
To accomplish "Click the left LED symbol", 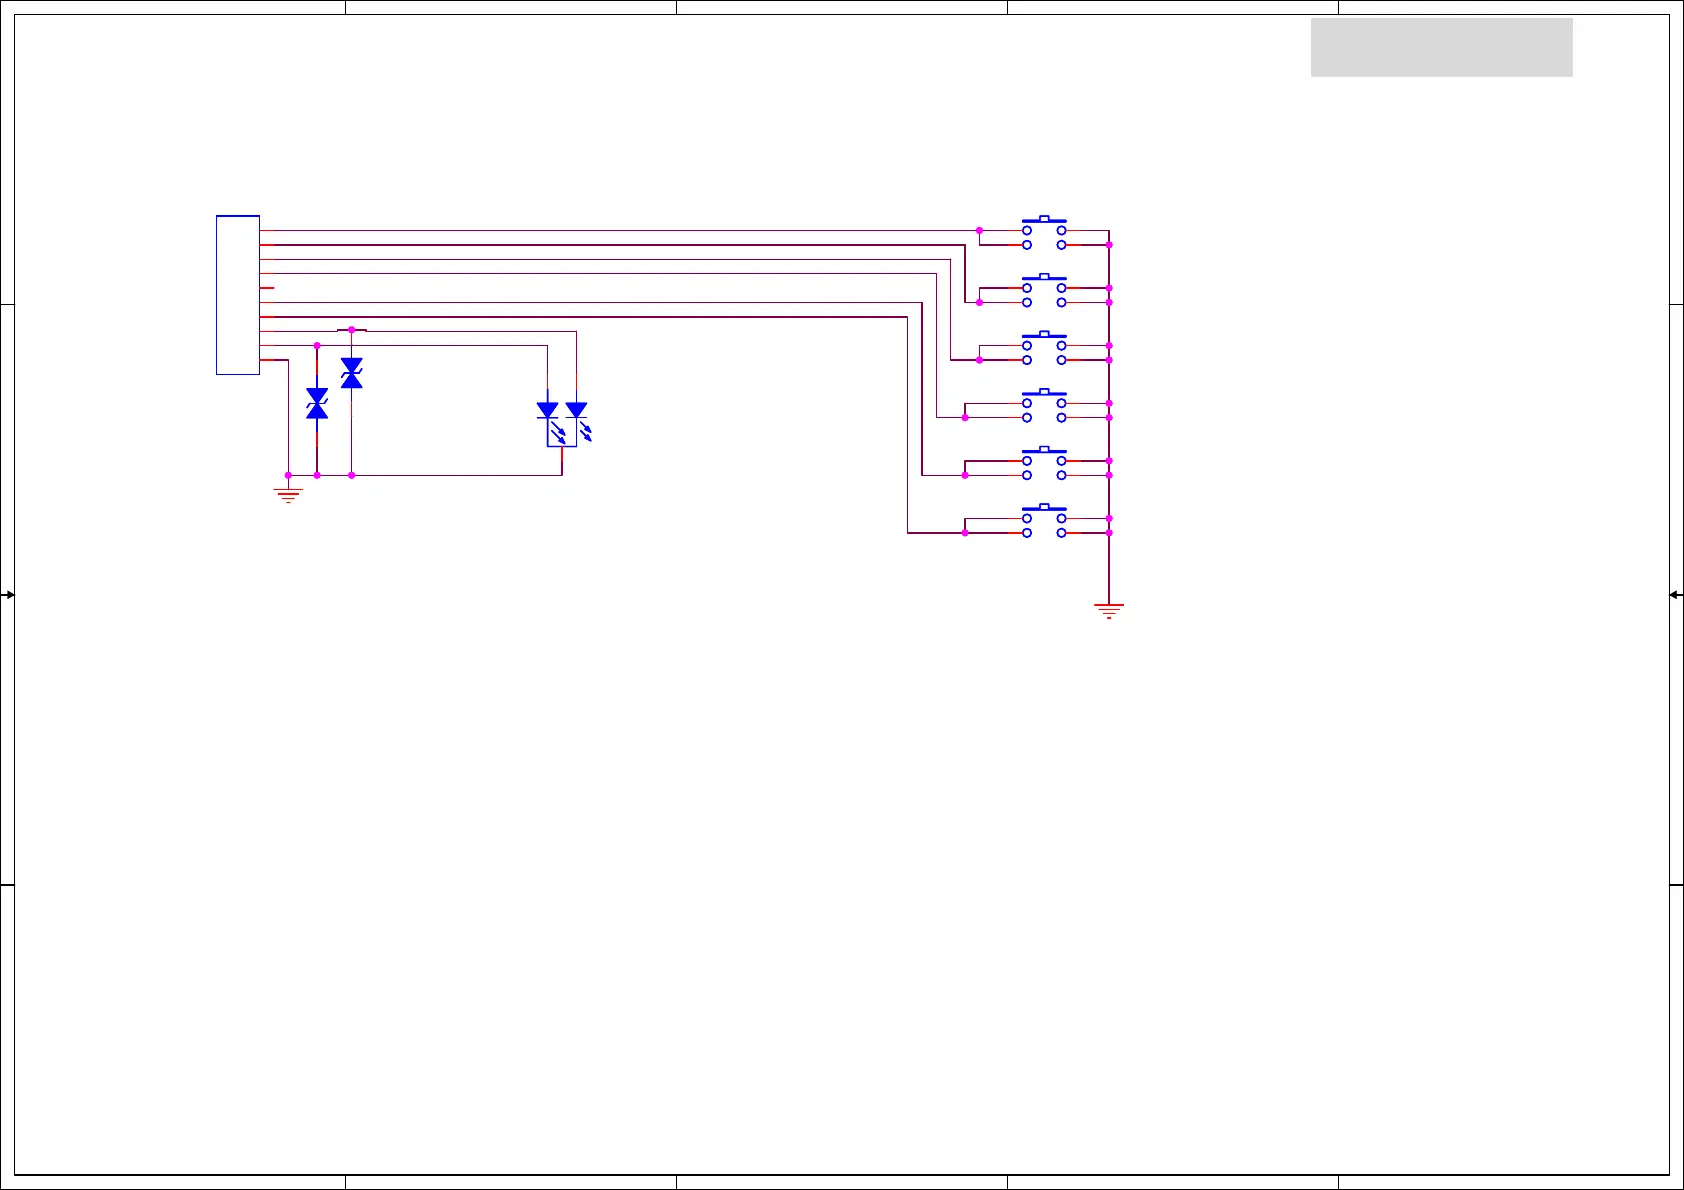I will pyautogui.click(x=548, y=412).
